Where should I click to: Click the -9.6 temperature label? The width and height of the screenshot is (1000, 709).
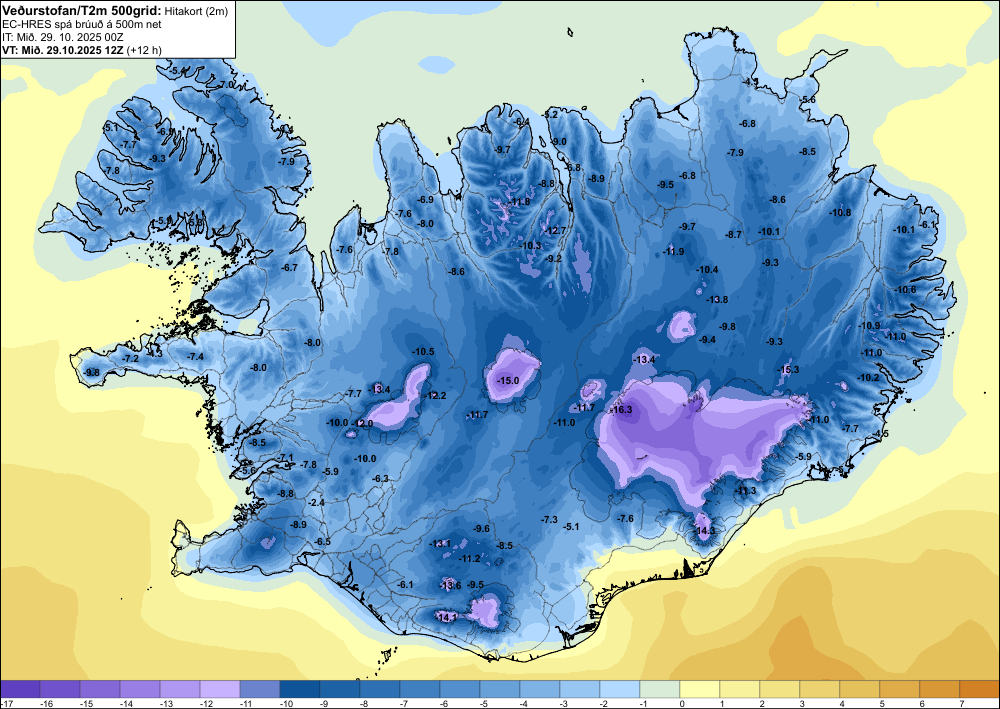(x=482, y=529)
